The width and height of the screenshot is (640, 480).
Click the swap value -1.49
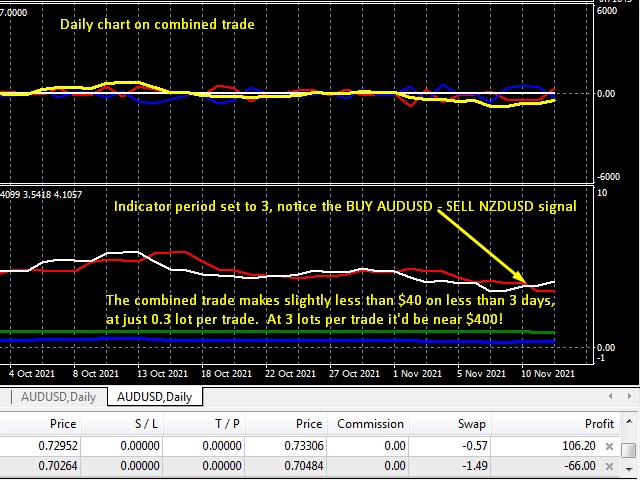click(x=475, y=466)
